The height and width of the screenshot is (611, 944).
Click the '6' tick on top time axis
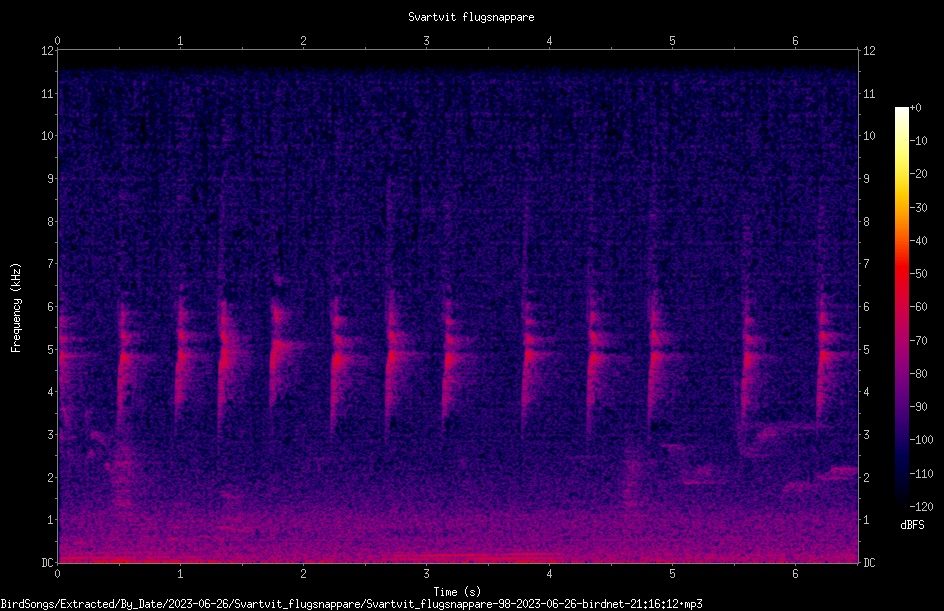pyautogui.click(x=795, y=41)
